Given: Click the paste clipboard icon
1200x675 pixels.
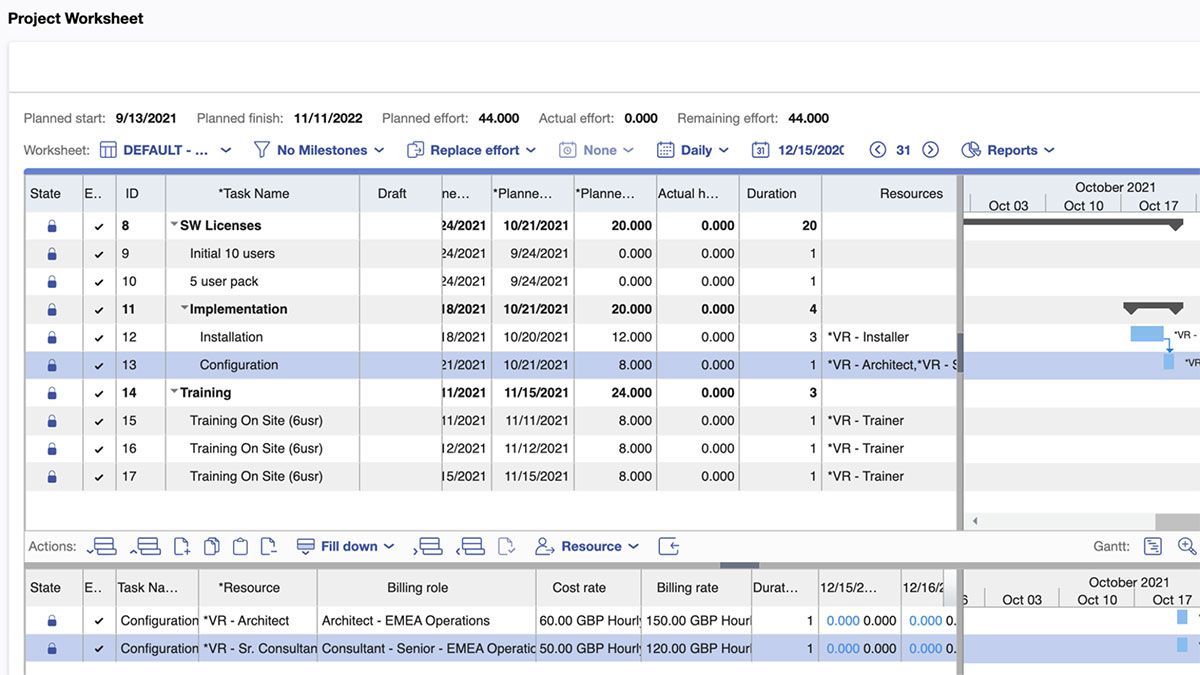Looking at the screenshot, I should tap(240, 546).
